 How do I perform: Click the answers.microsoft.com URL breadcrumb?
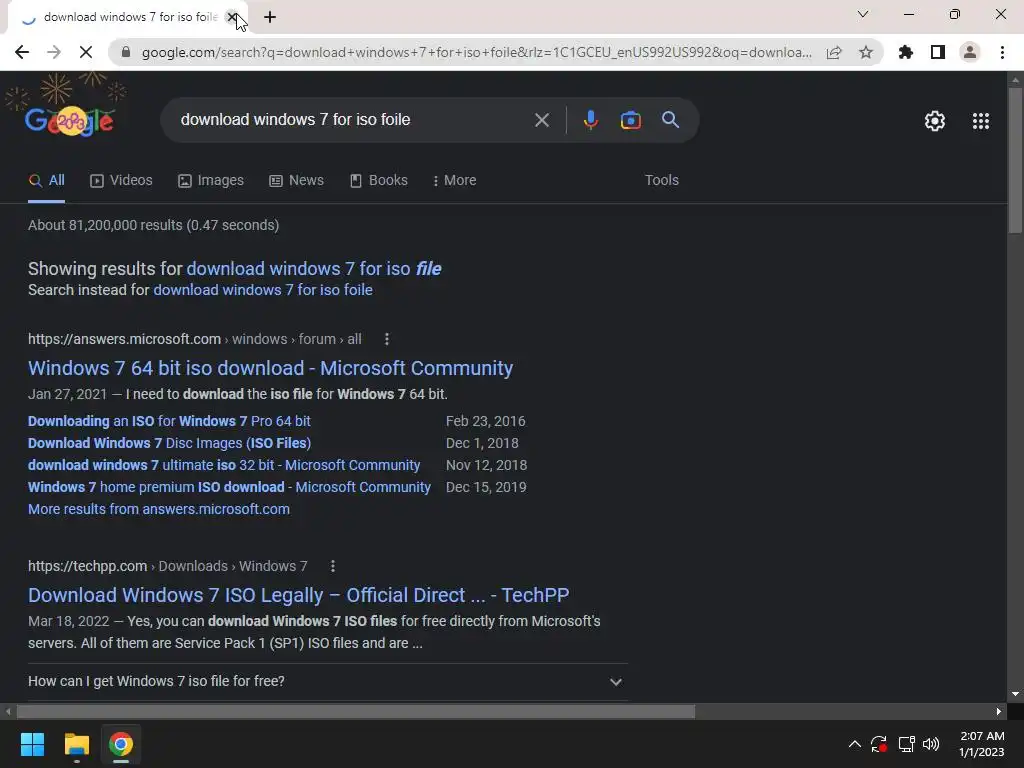[x=195, y=339]
